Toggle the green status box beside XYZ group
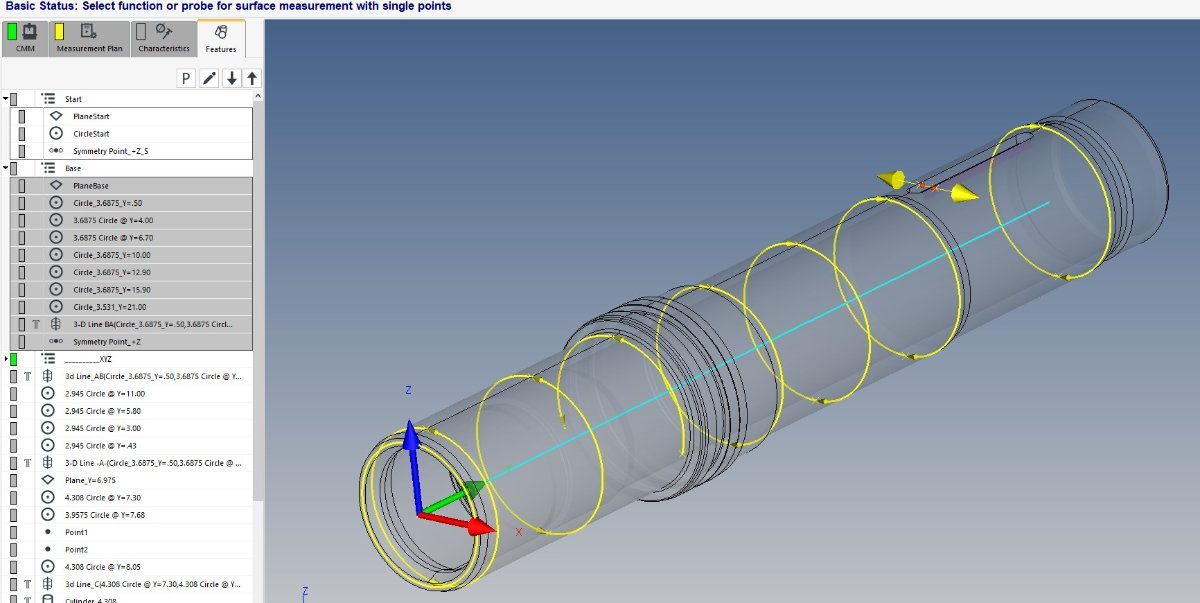This screenshot has width=1200, height=603. click(x=14, y=358)
